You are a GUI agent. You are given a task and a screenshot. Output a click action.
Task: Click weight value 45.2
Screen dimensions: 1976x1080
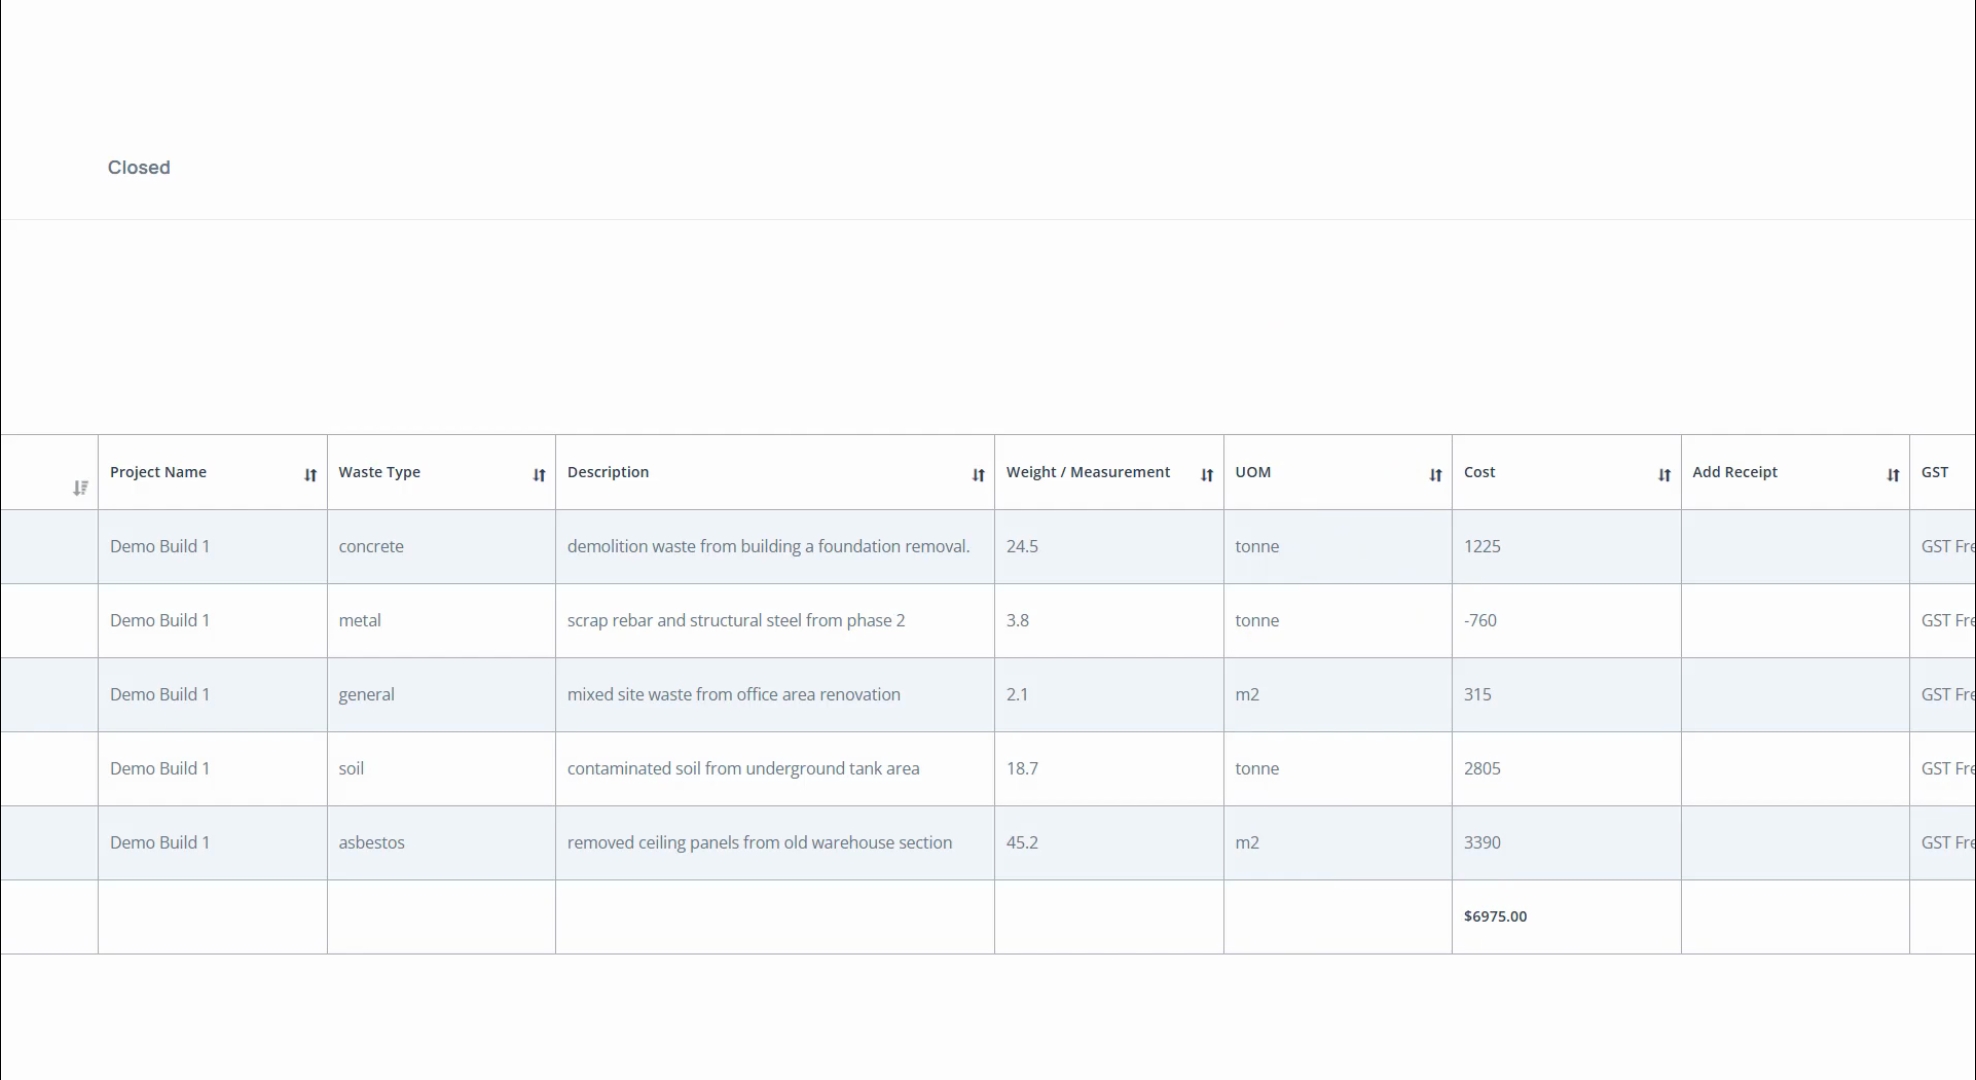click(1022, 842)
